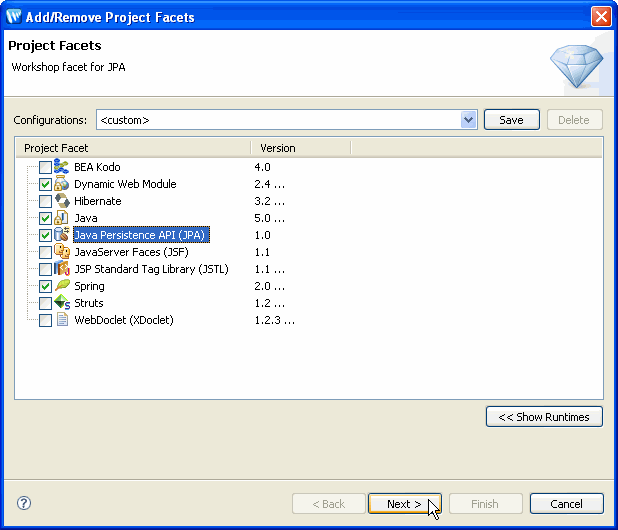This screenshot has height=530, width=618.
Task: Click JSF version 1.1 value
Action: (262, 252)
